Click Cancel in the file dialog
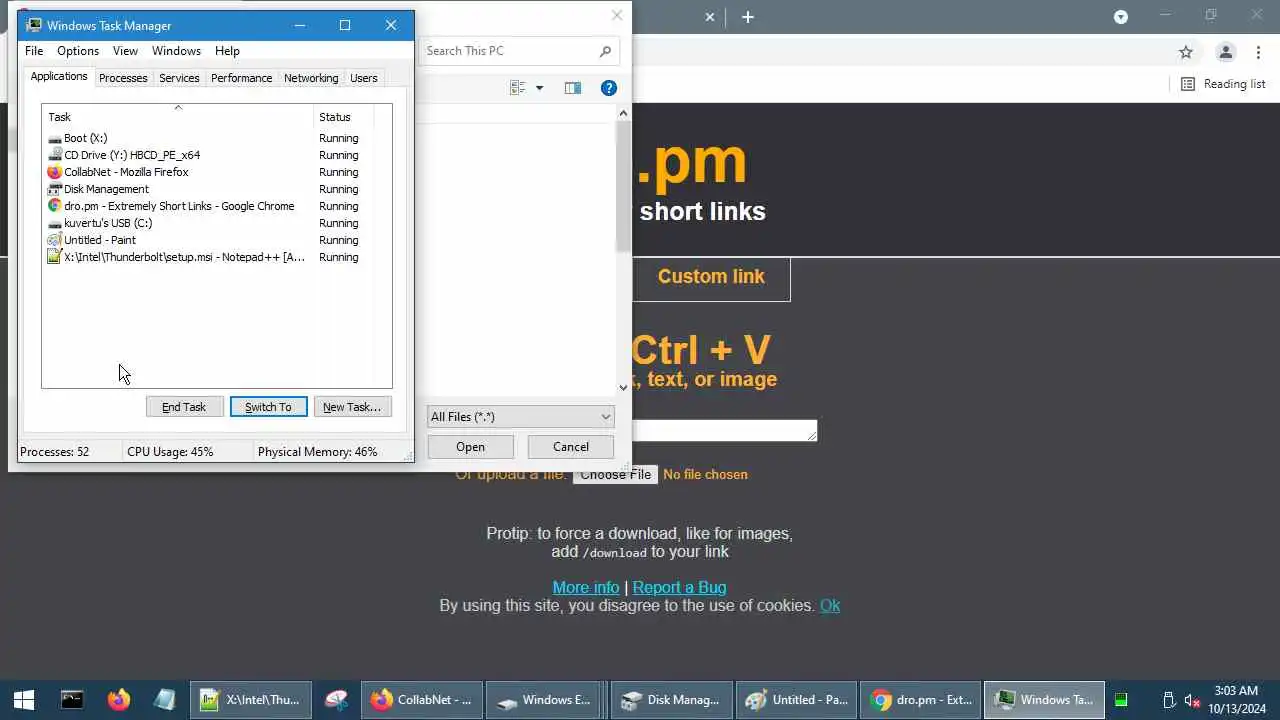 click(x=571, y=447)
